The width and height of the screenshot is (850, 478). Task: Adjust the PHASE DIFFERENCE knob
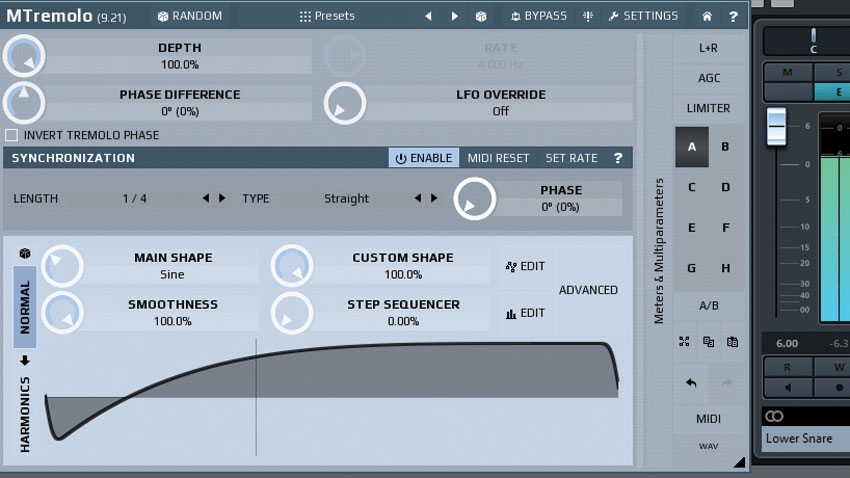click(x=24, y=102)
